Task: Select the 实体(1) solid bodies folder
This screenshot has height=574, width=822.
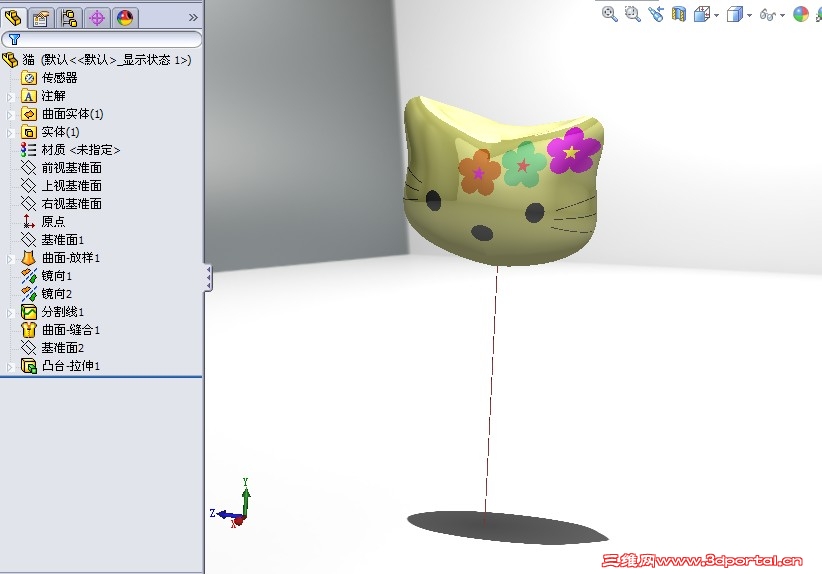Action: (x=50, y=132)
